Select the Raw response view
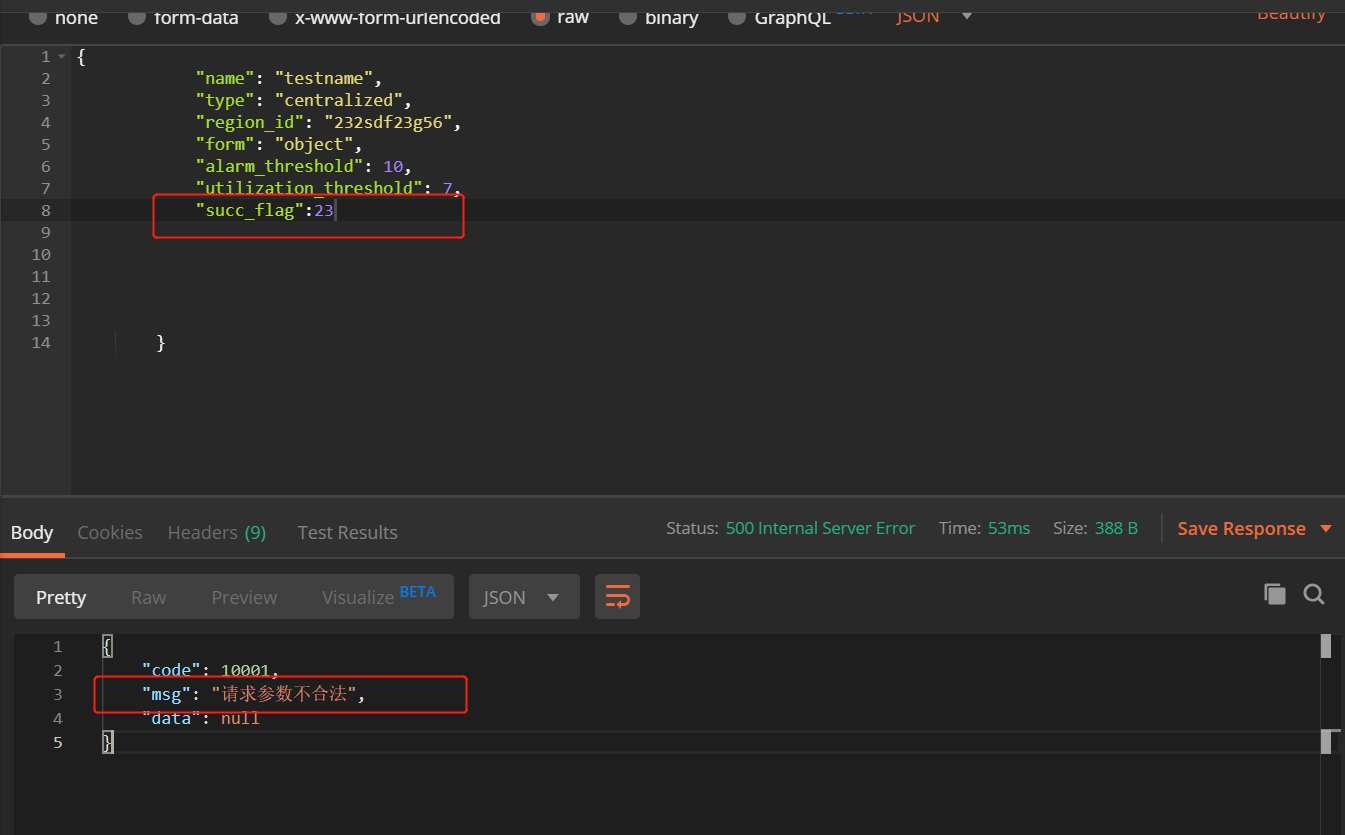The width and height of the screenshot is (1345, 835). tap(148, 597)
